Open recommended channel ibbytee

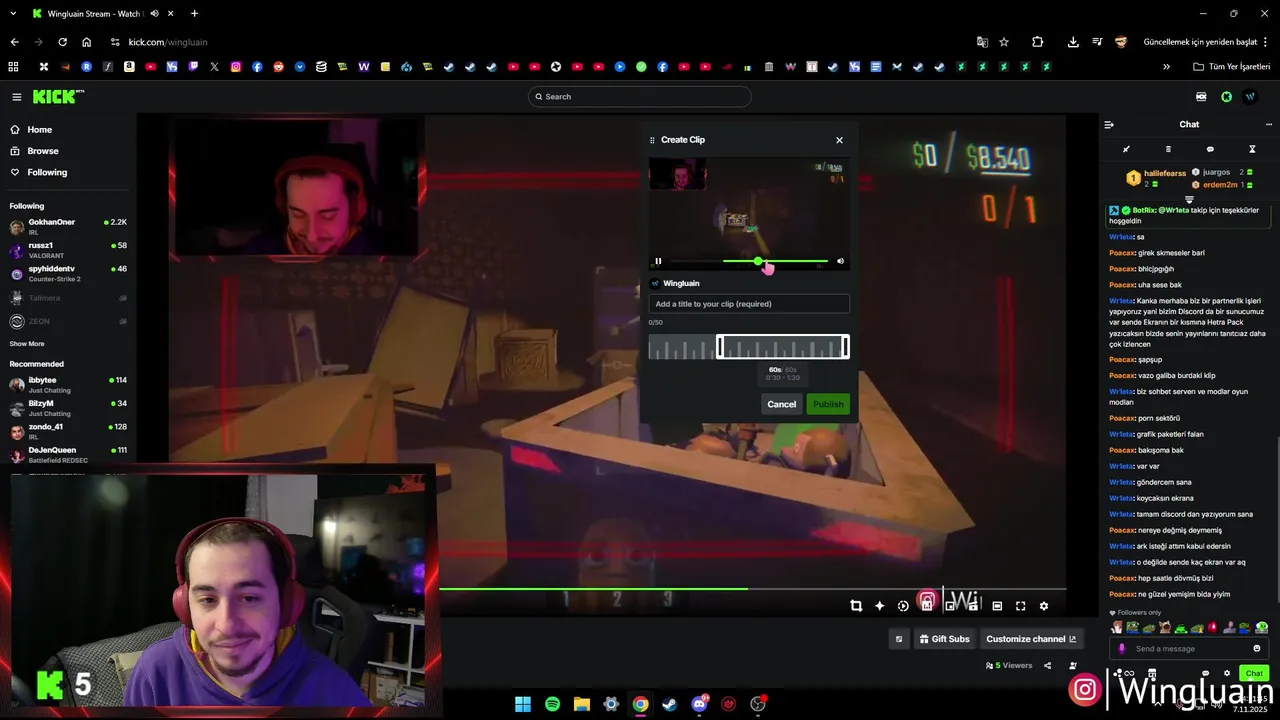click(x=68, y=384)
